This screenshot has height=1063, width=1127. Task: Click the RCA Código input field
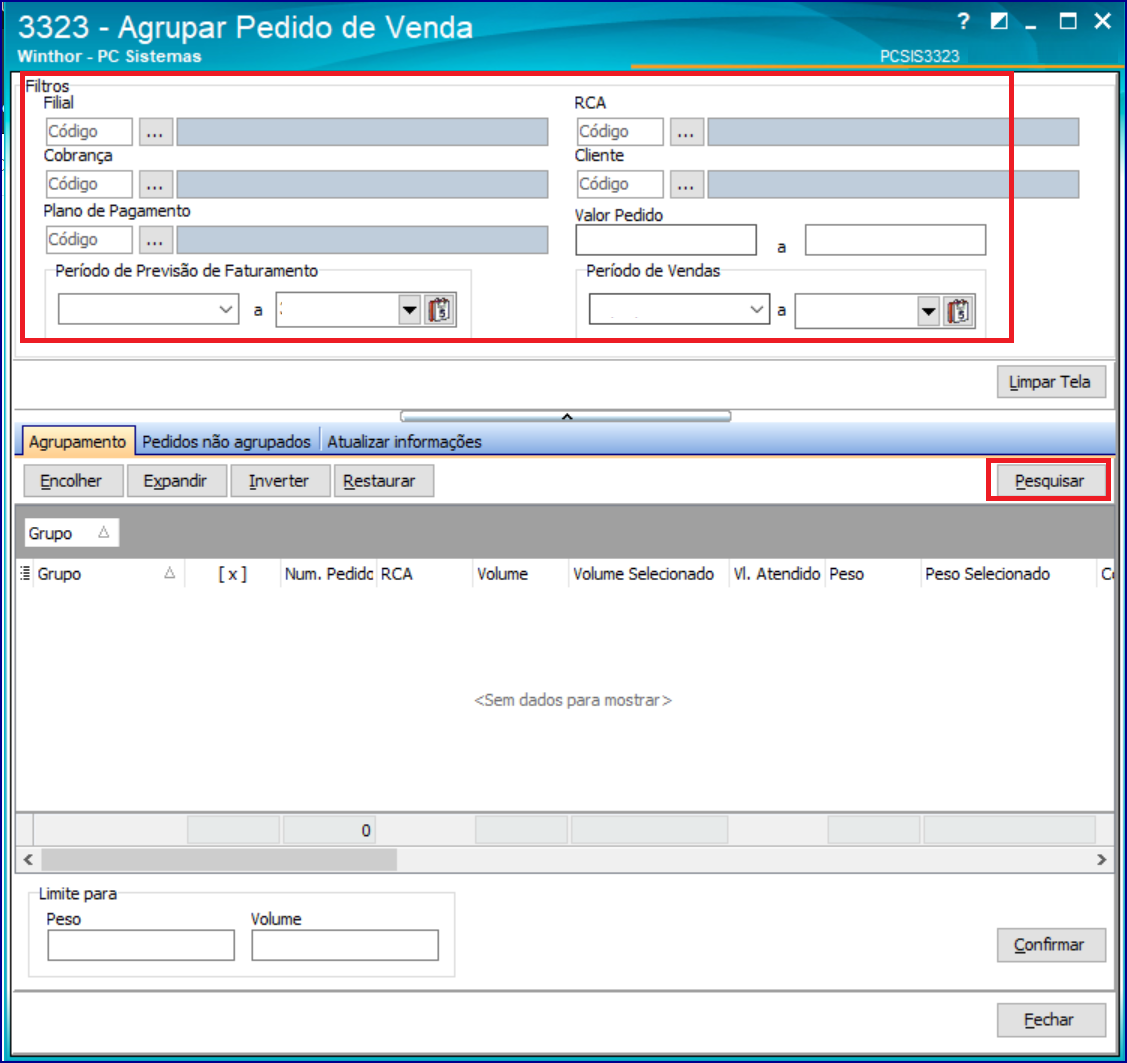(620, 132)
